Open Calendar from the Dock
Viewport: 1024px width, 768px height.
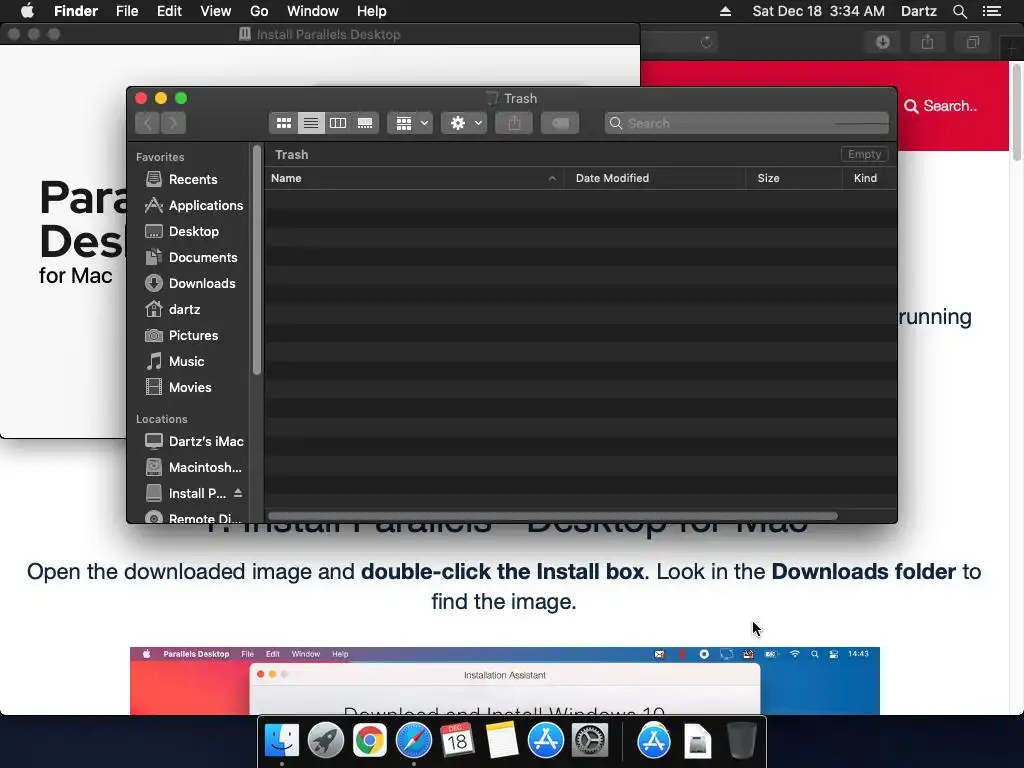(457, 741)
